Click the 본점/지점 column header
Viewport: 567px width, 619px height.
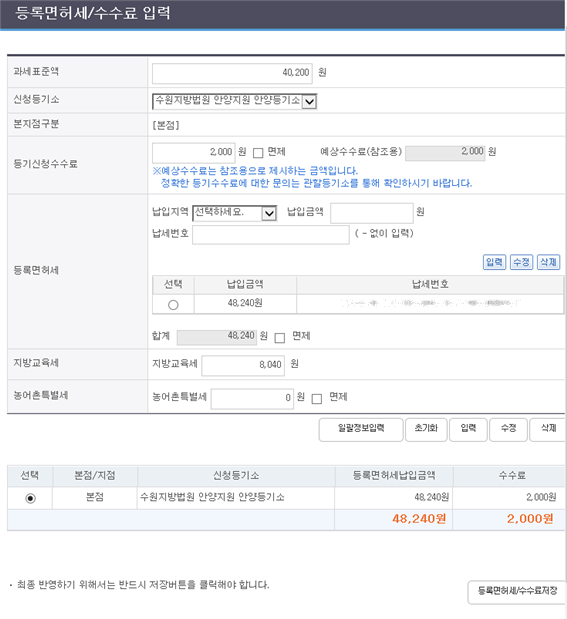tap(95, 475)
